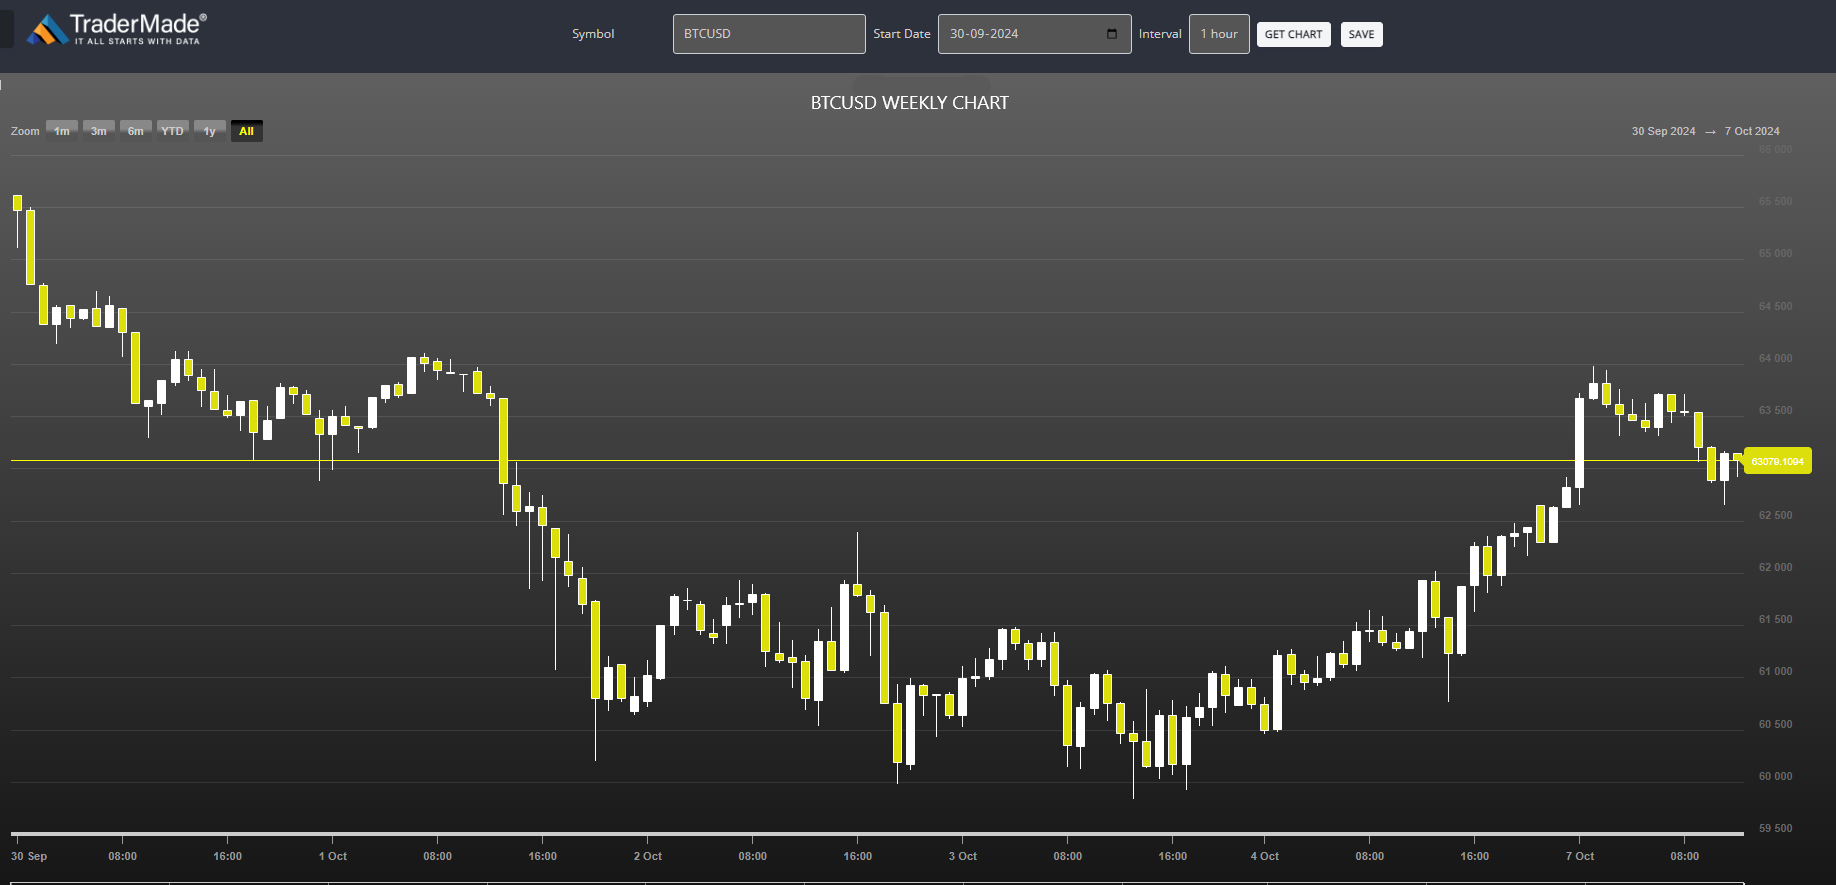The height and width of the screenshot is (885, 1836).
Task: Click the 62 500 price axis label
Action: coord(1775,515)
